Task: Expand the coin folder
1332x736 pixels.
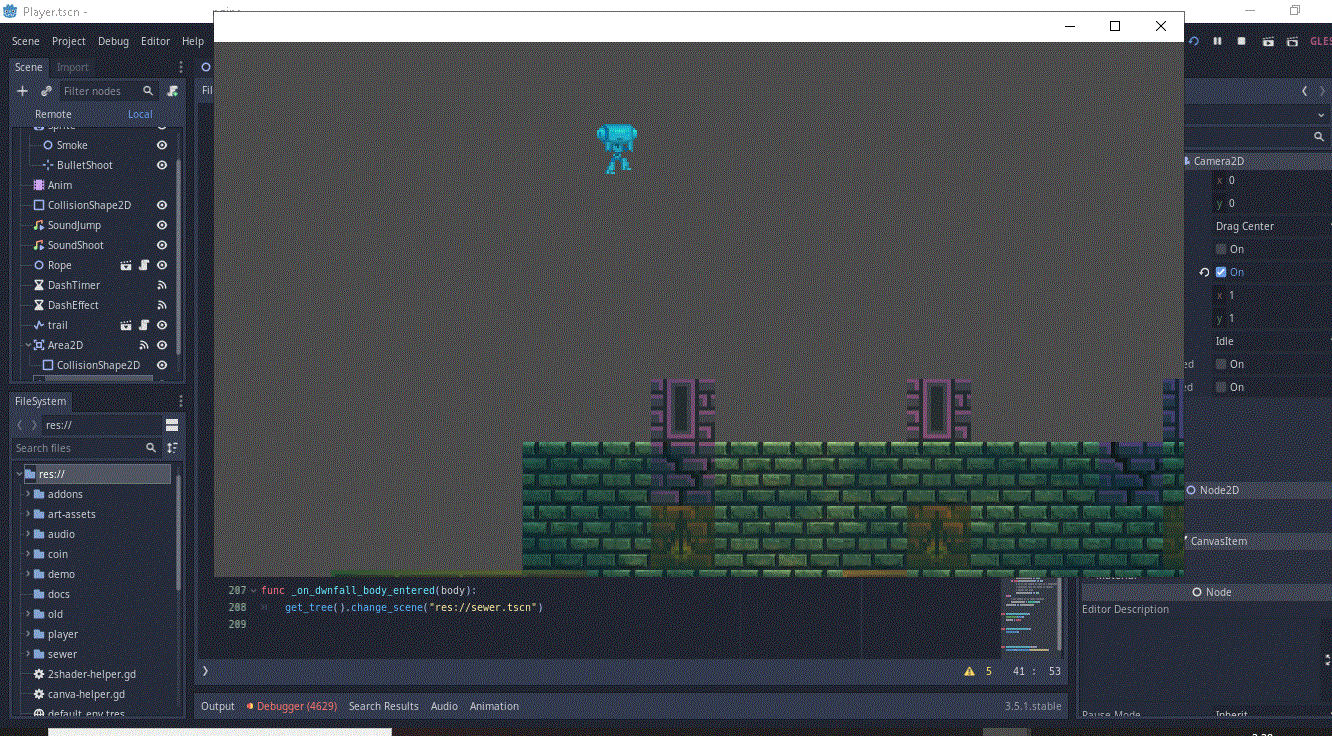Action: 28,554
